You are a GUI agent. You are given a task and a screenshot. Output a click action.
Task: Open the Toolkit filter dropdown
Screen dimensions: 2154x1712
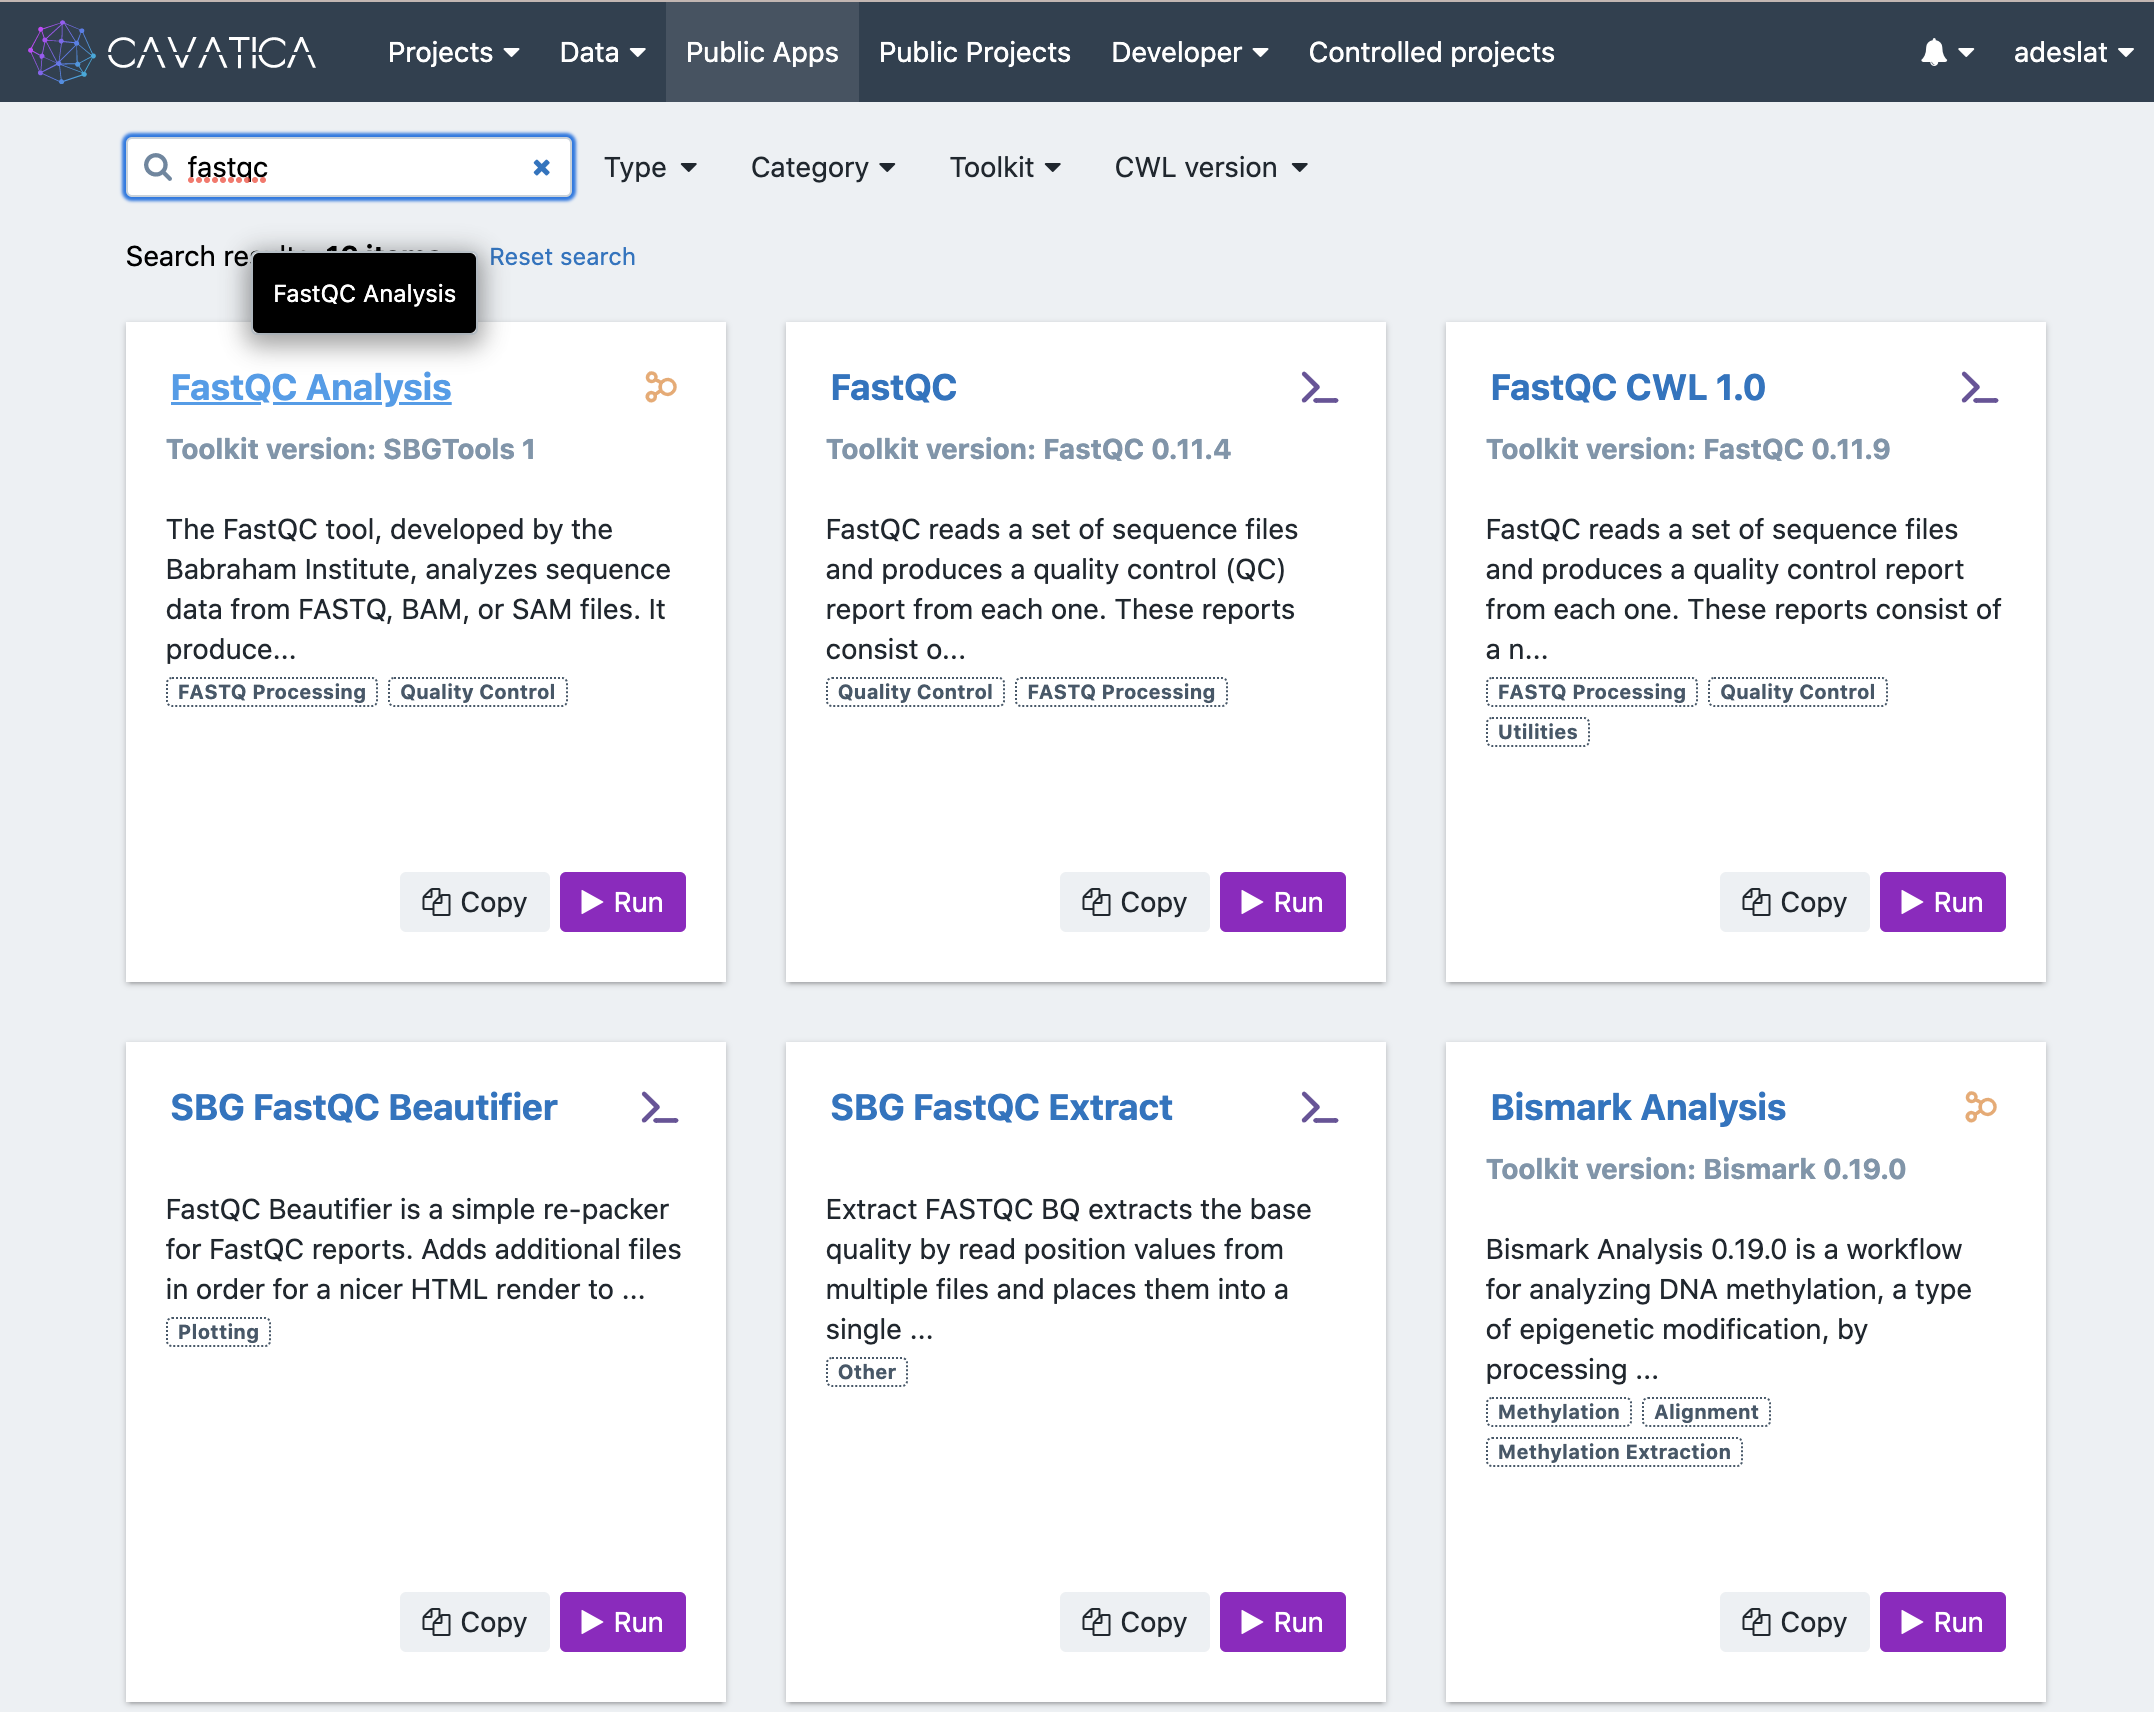[1004, 167]
